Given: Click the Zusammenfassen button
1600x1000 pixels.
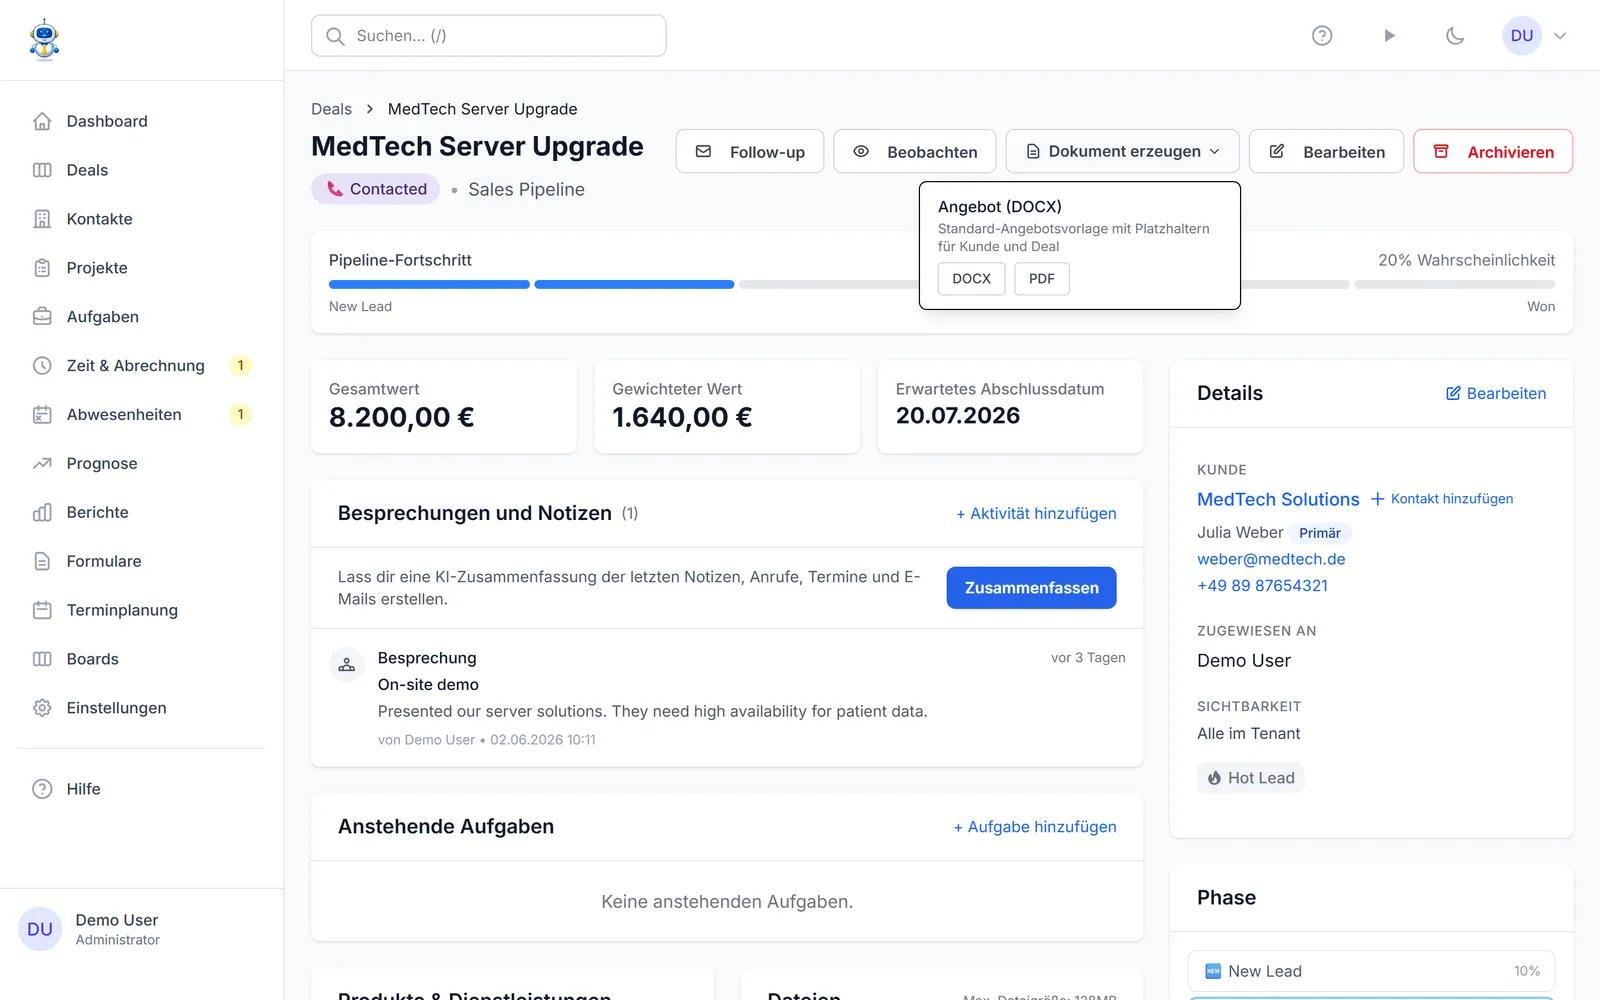Looking at the screenshot, I should pyautogui.click(x=1032, y=588).
